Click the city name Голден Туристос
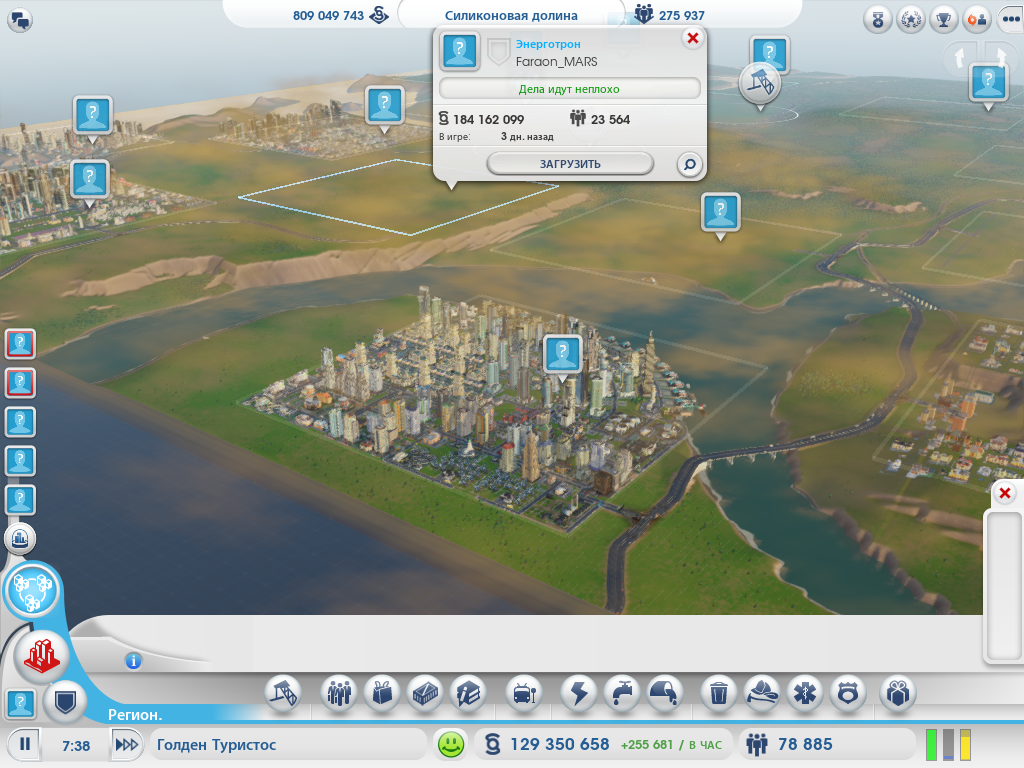The image size is (1024, 768). coord(216,744)
